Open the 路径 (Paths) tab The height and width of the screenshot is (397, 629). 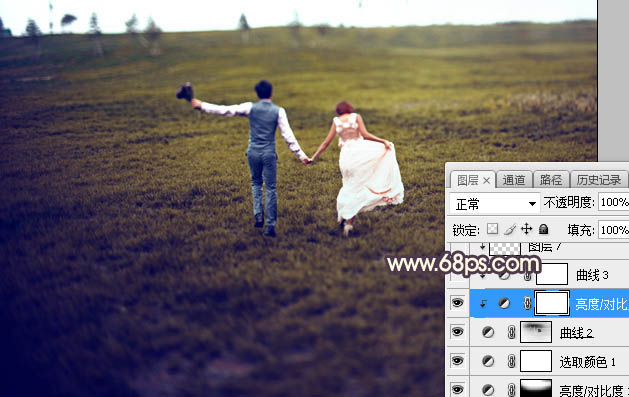point(551,180)
